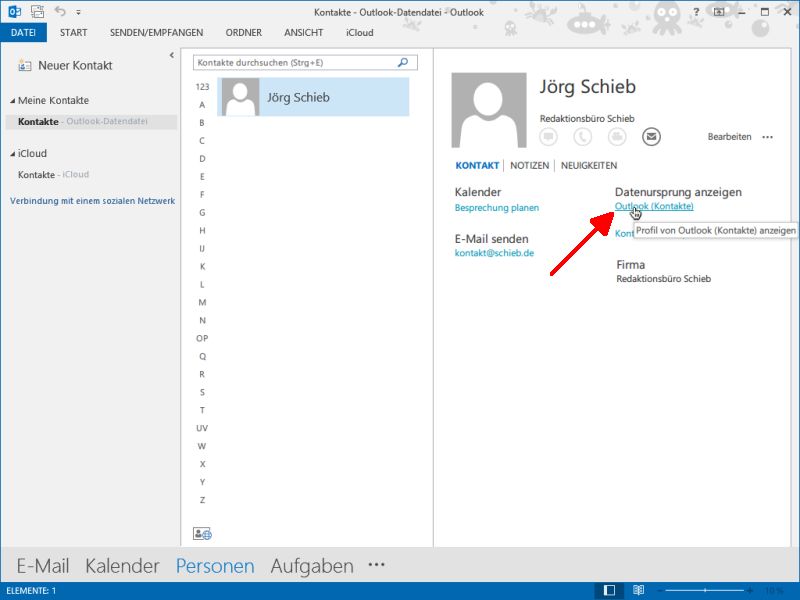Open Outlook help with the question mark
The height and width of the screenshot is (600, 800).
point(696,12)
